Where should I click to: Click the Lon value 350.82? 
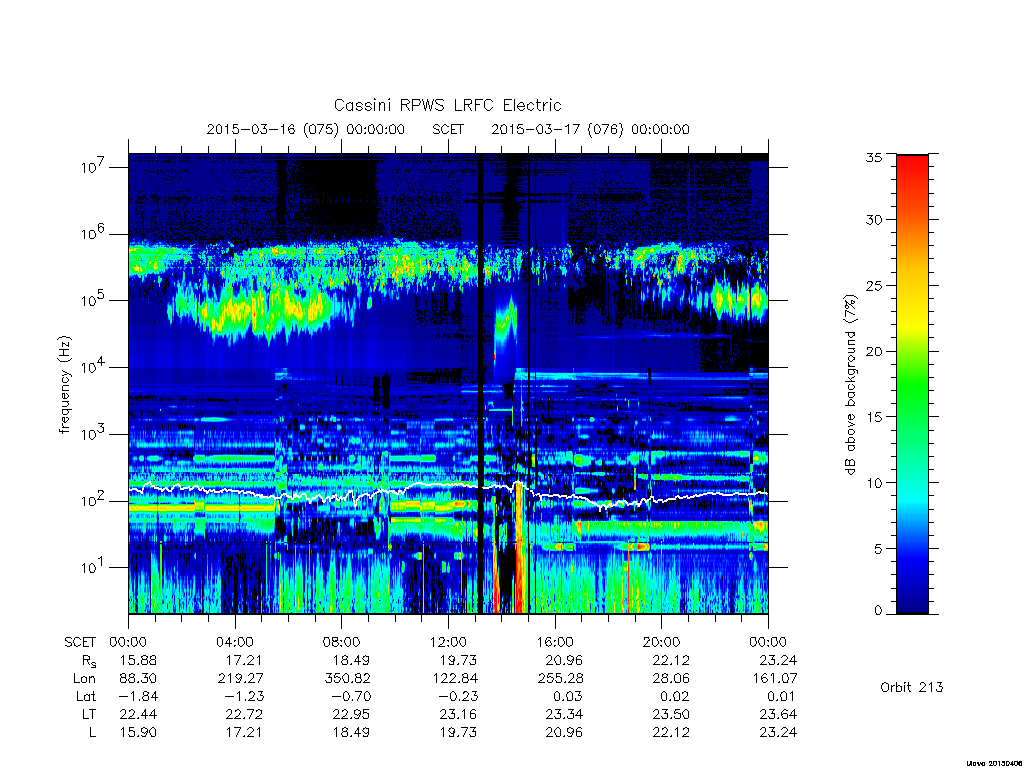click(x=347, y=679)
